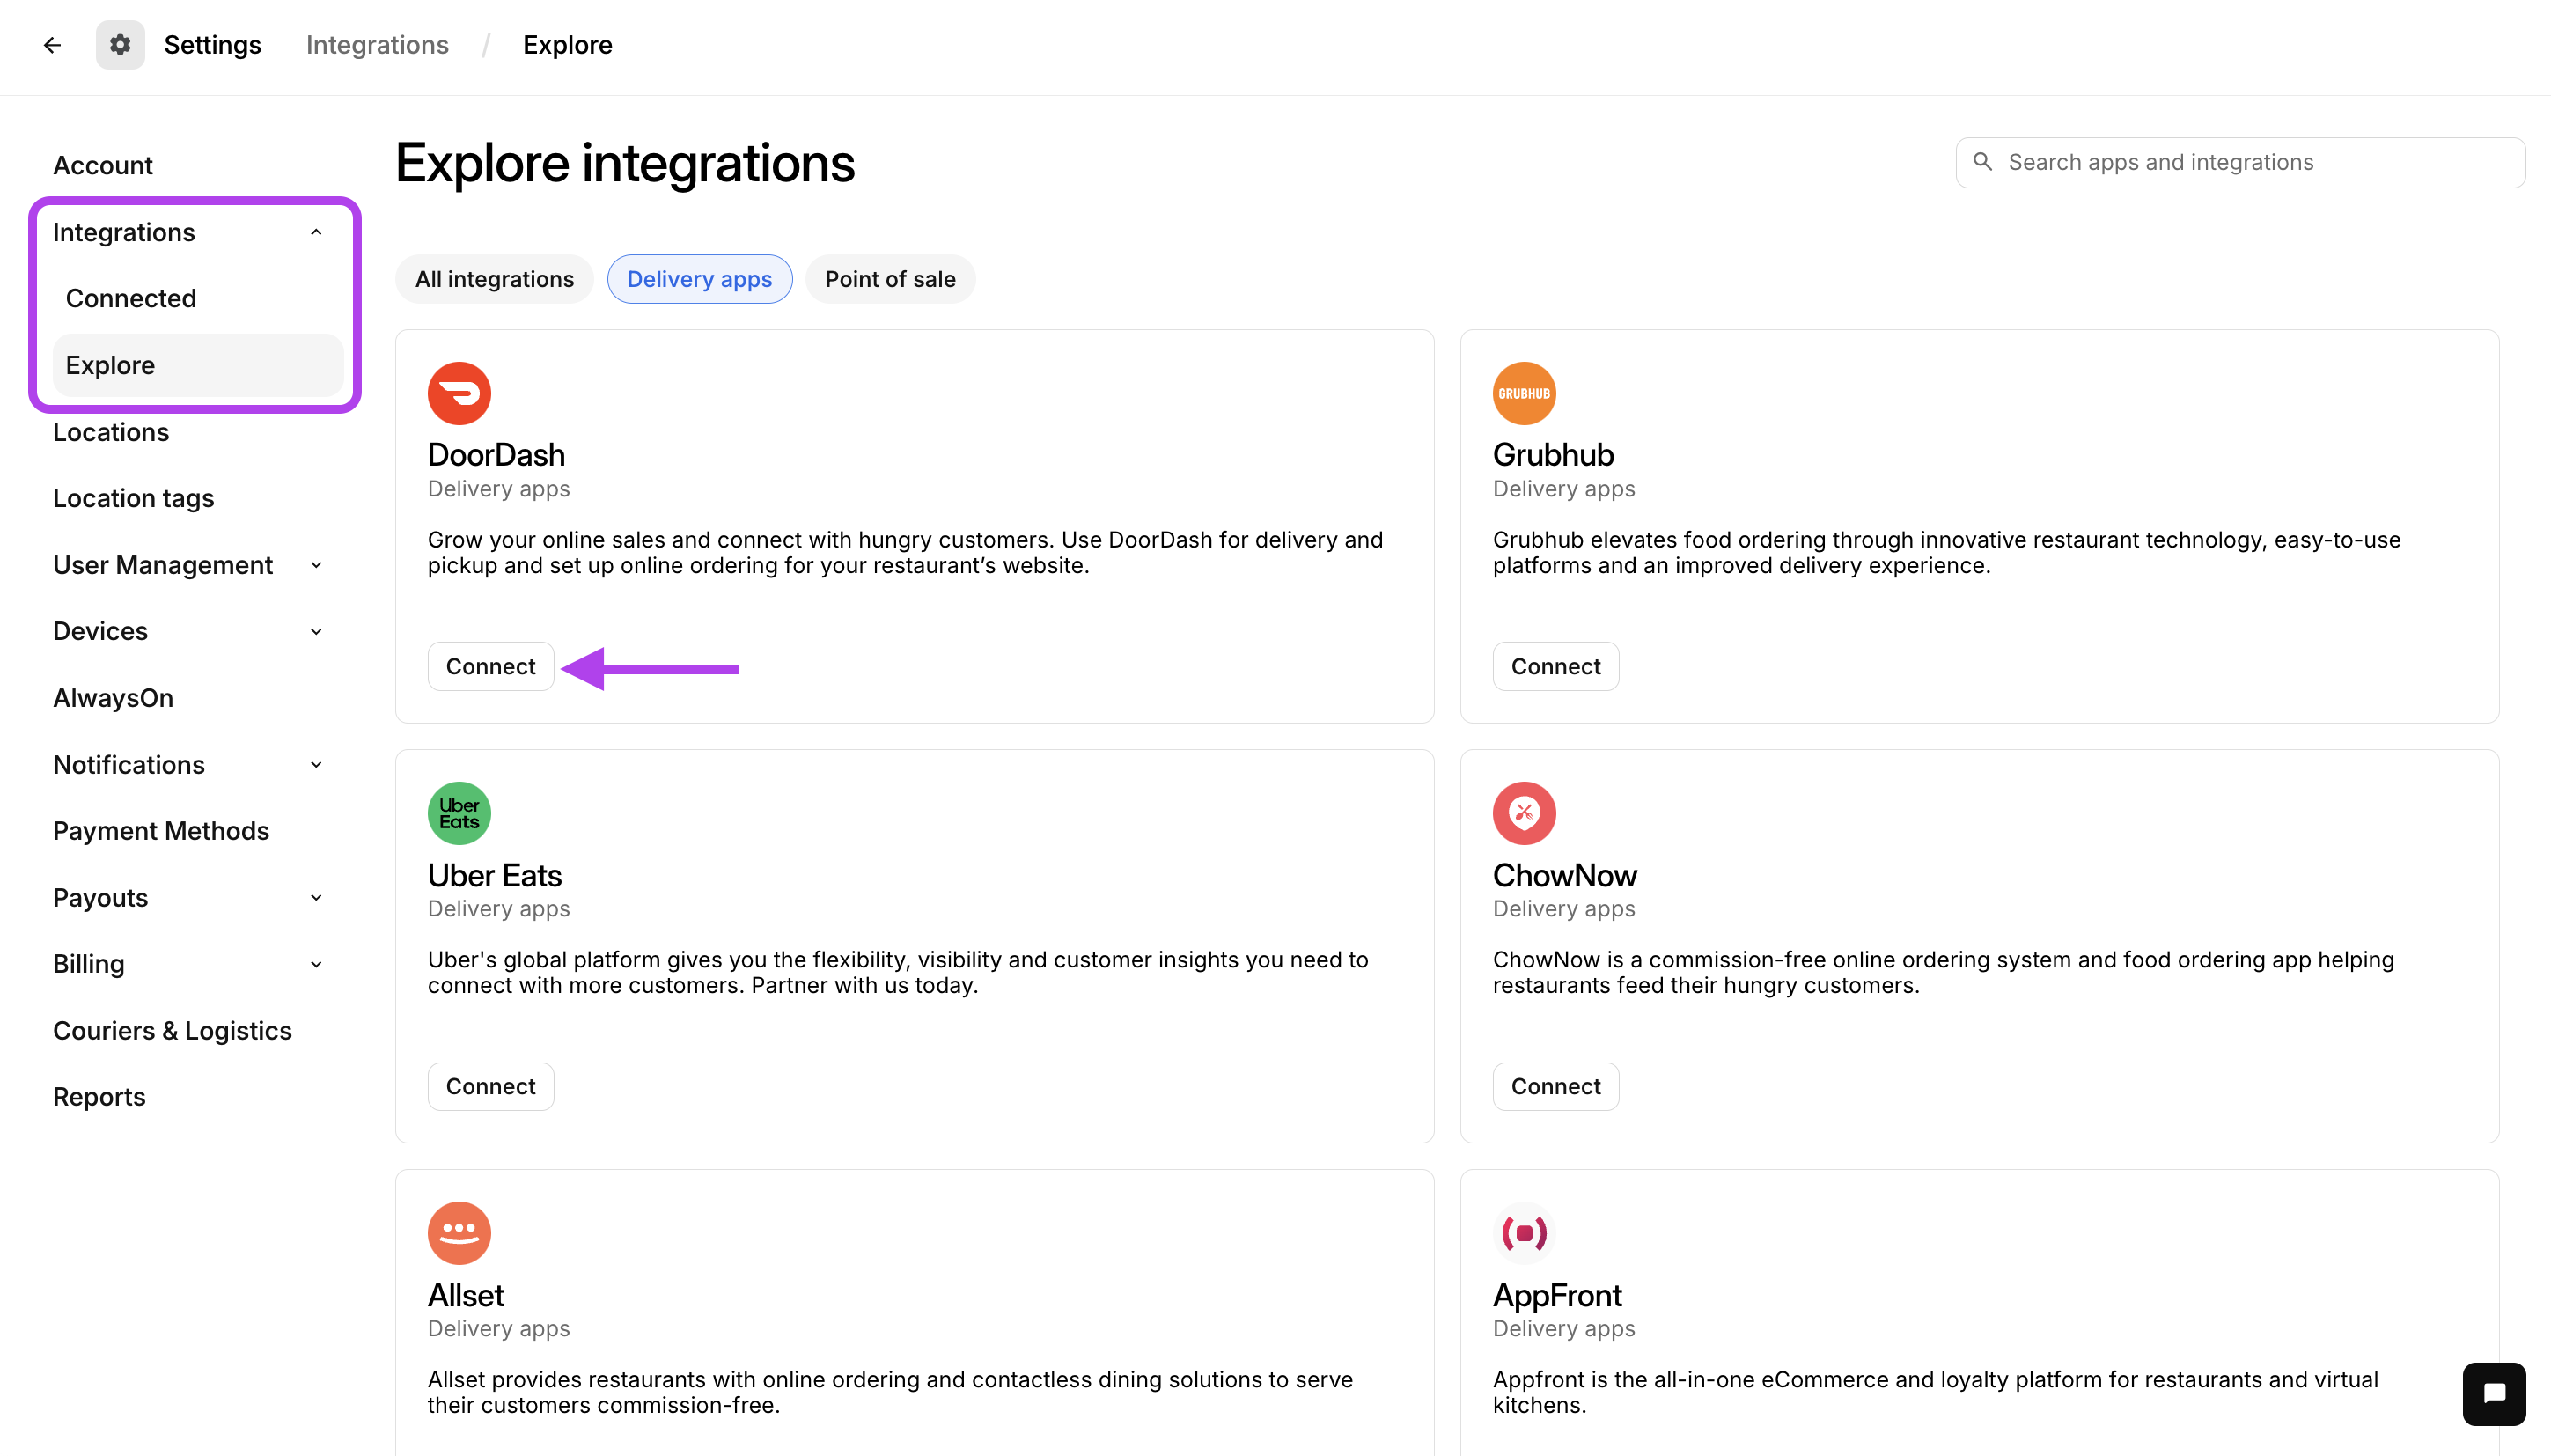
Task: Open Connected integrations in sidebar
Action: point(131,298)
